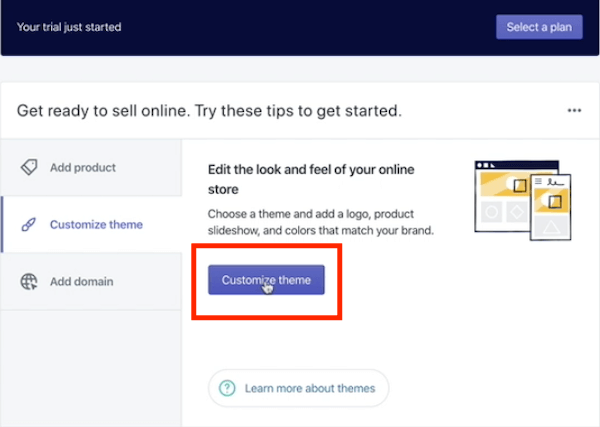
Task: Open the Add domain tab
Action: coord(81,282)
